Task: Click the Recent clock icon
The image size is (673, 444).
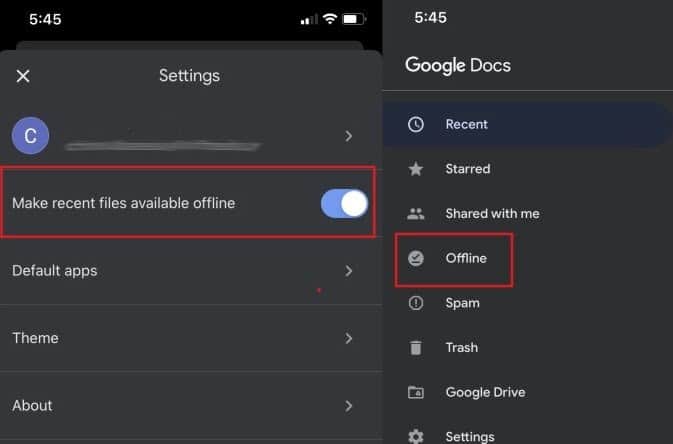Action: 415,124
